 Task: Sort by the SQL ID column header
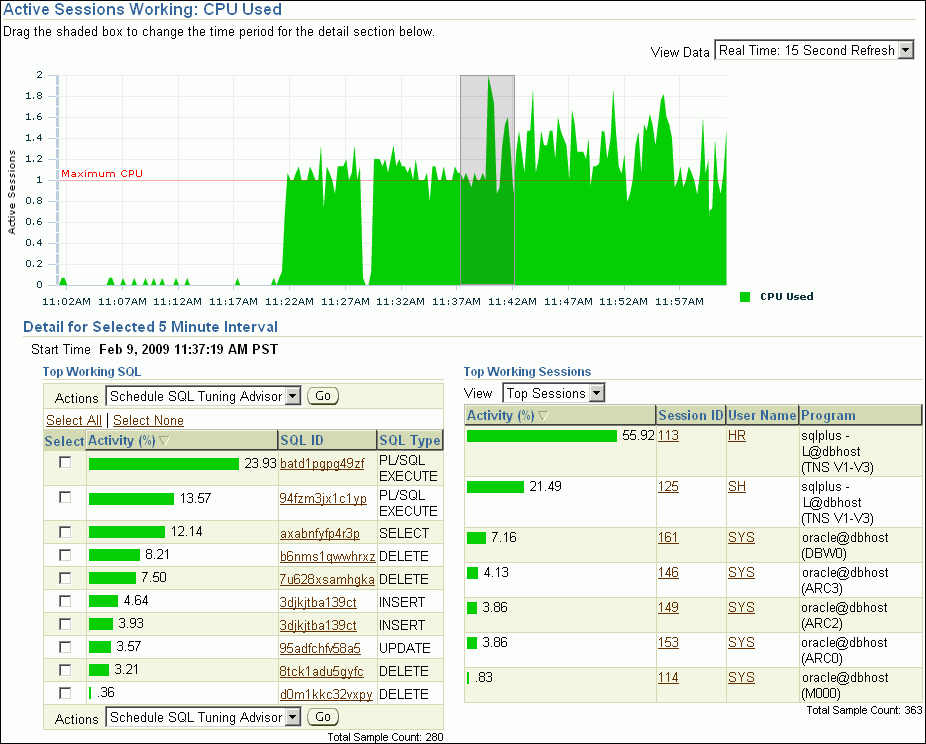[300, 440]
